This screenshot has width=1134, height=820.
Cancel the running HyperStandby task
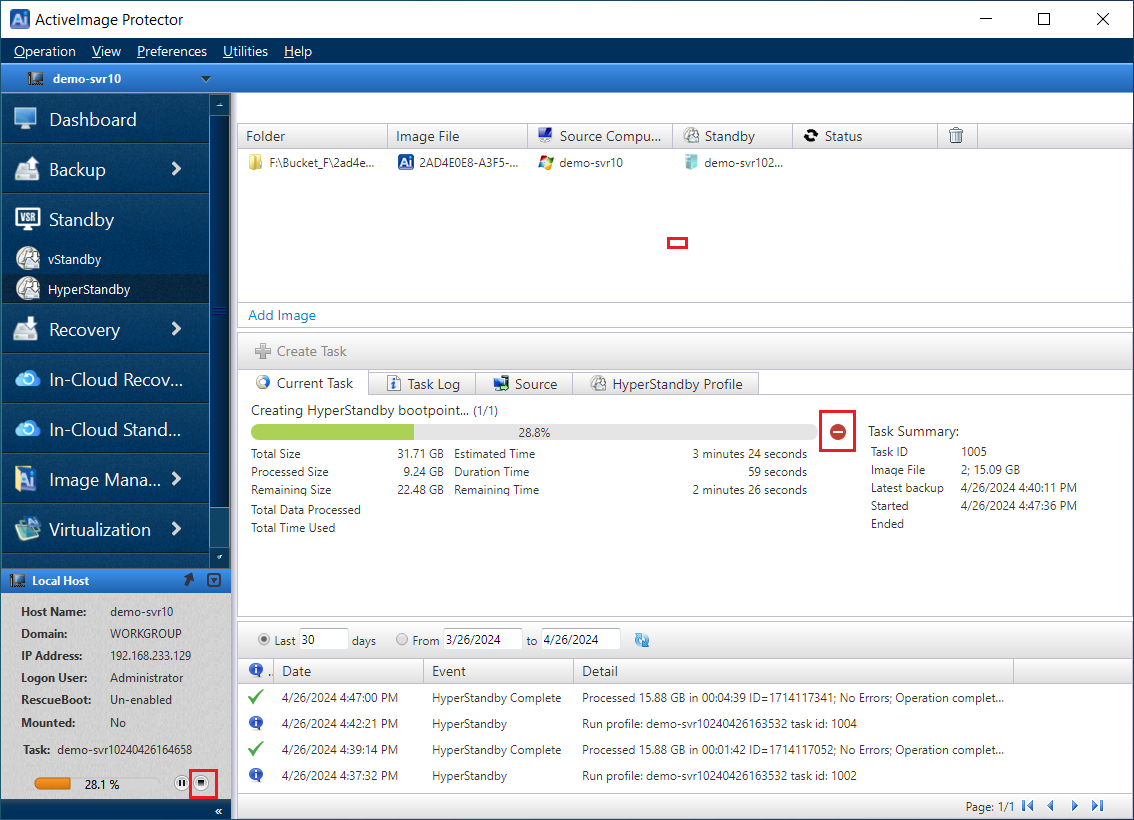click(837, 432)
